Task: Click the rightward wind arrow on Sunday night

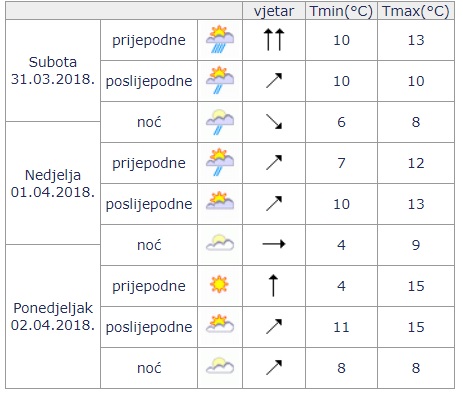Action: click(274, 244)
